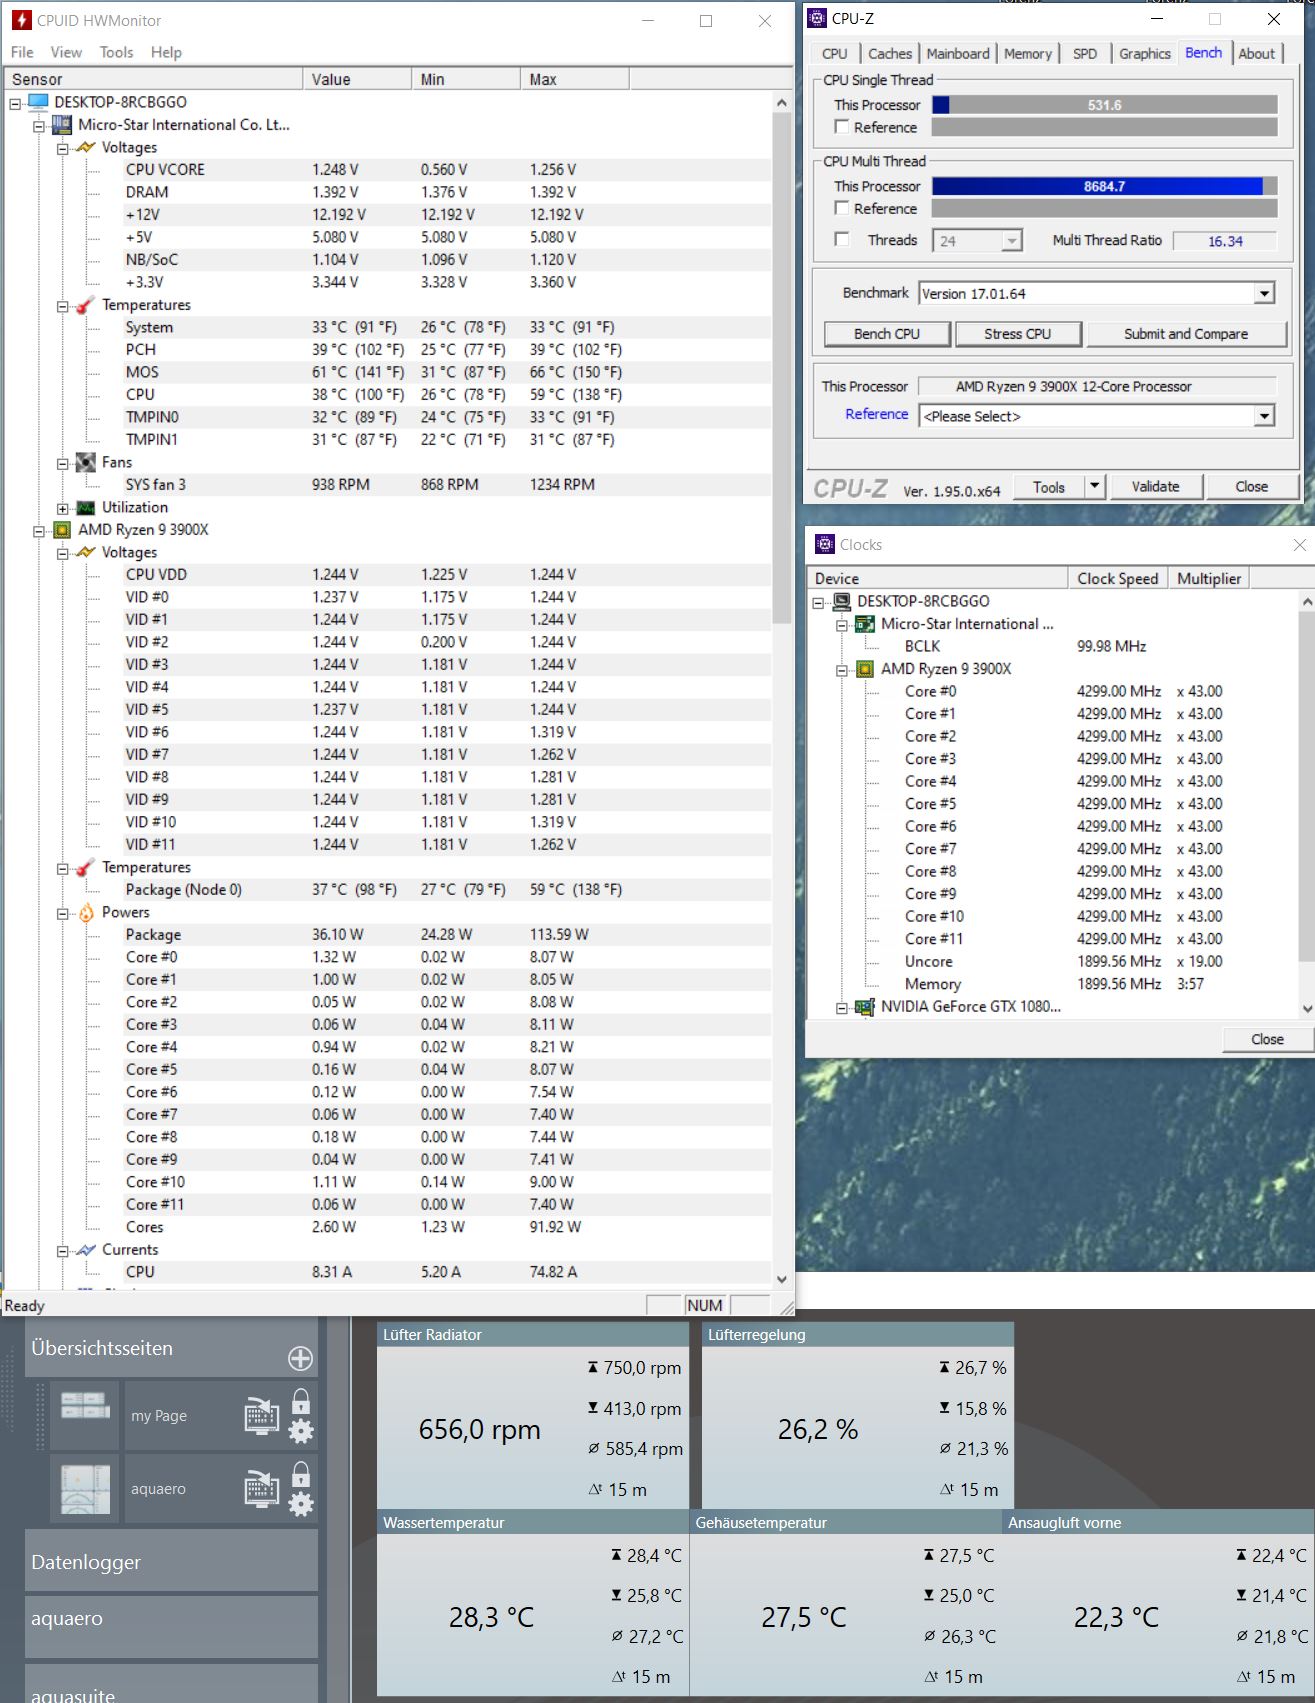
Task: Click Close button in the Clocks window
Action: [1267, 1040]
